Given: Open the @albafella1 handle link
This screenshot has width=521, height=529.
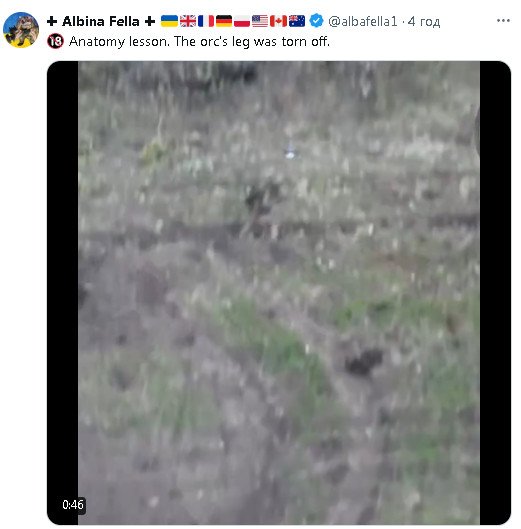Looking at the screenshot, I should [x=363, y=22].
